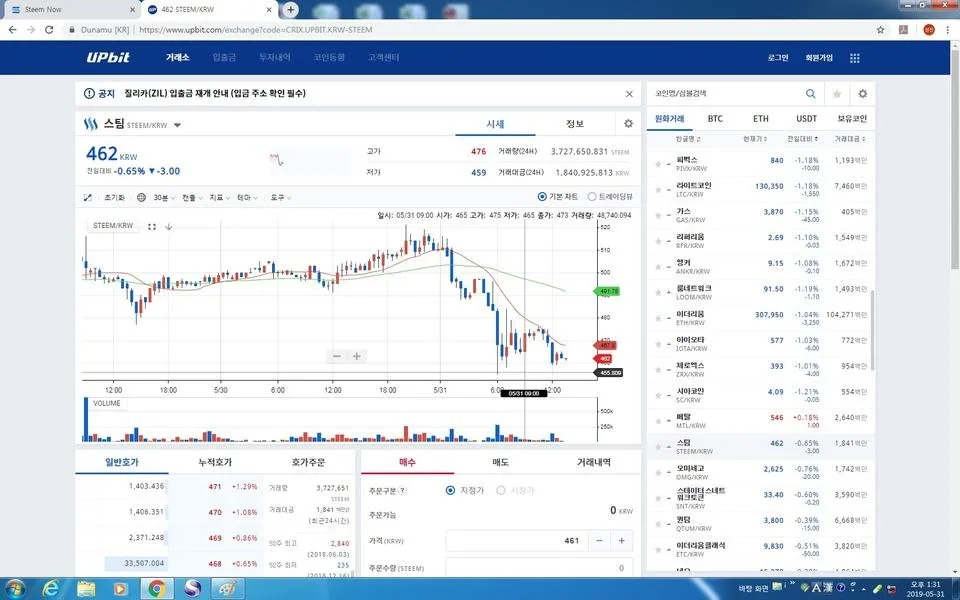Open the 도구 tools dropdown

tap(280, 197)
